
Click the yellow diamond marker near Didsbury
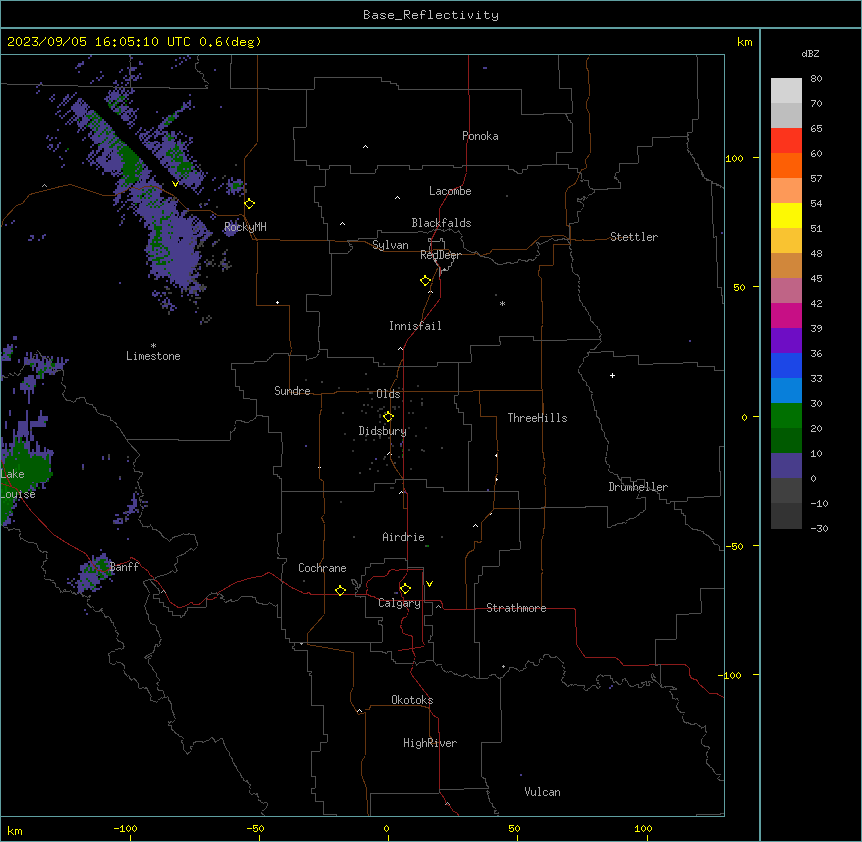point(389,417)
